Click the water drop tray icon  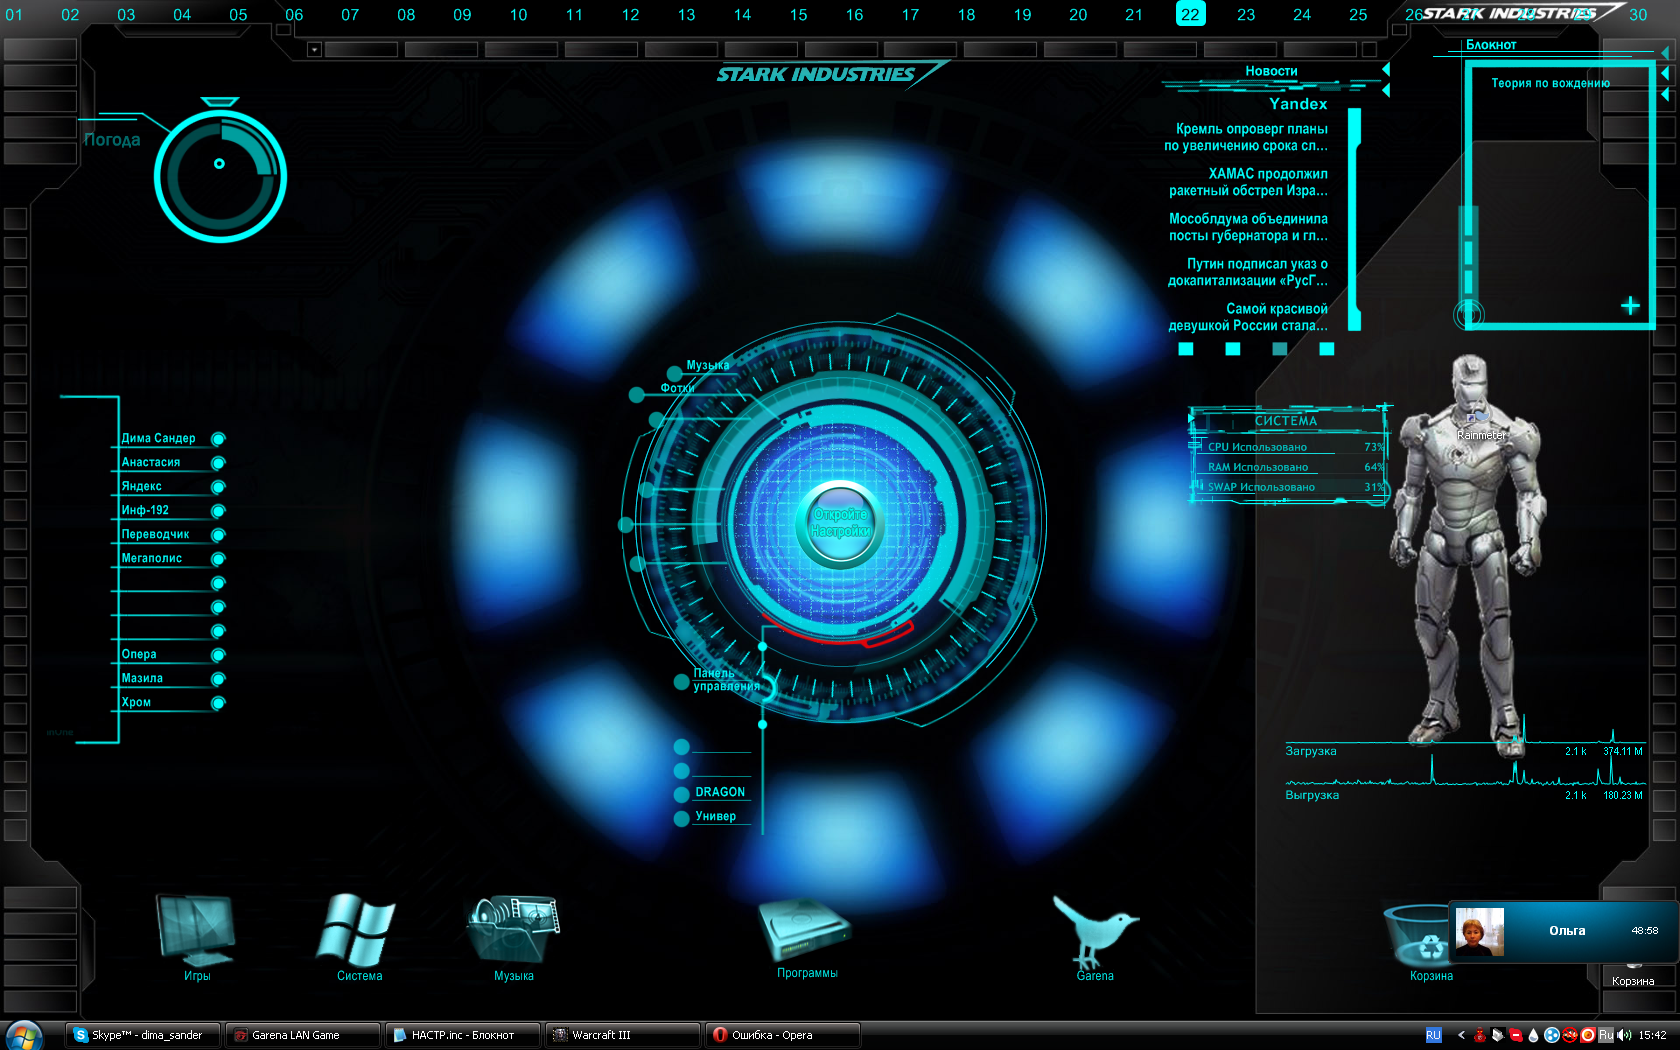(1533, 1035)
